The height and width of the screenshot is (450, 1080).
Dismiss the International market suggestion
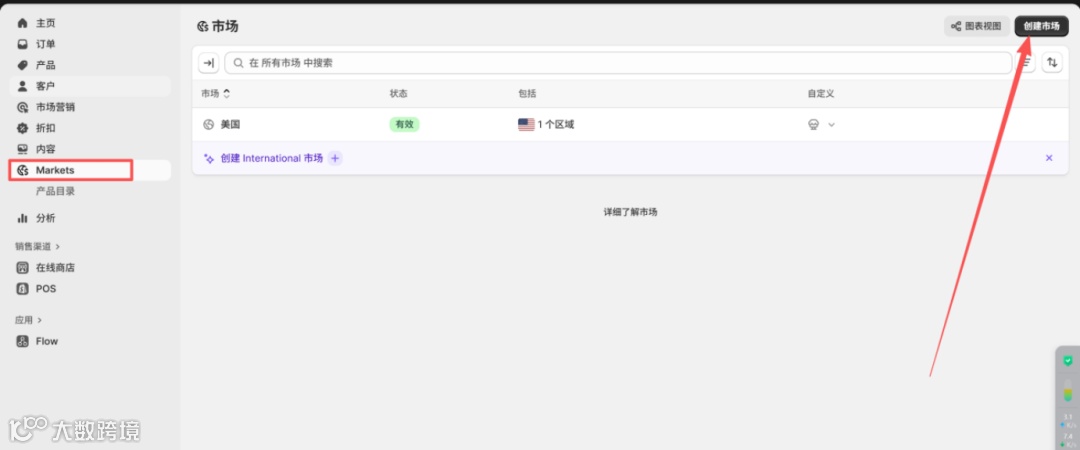pos(1049,158)
